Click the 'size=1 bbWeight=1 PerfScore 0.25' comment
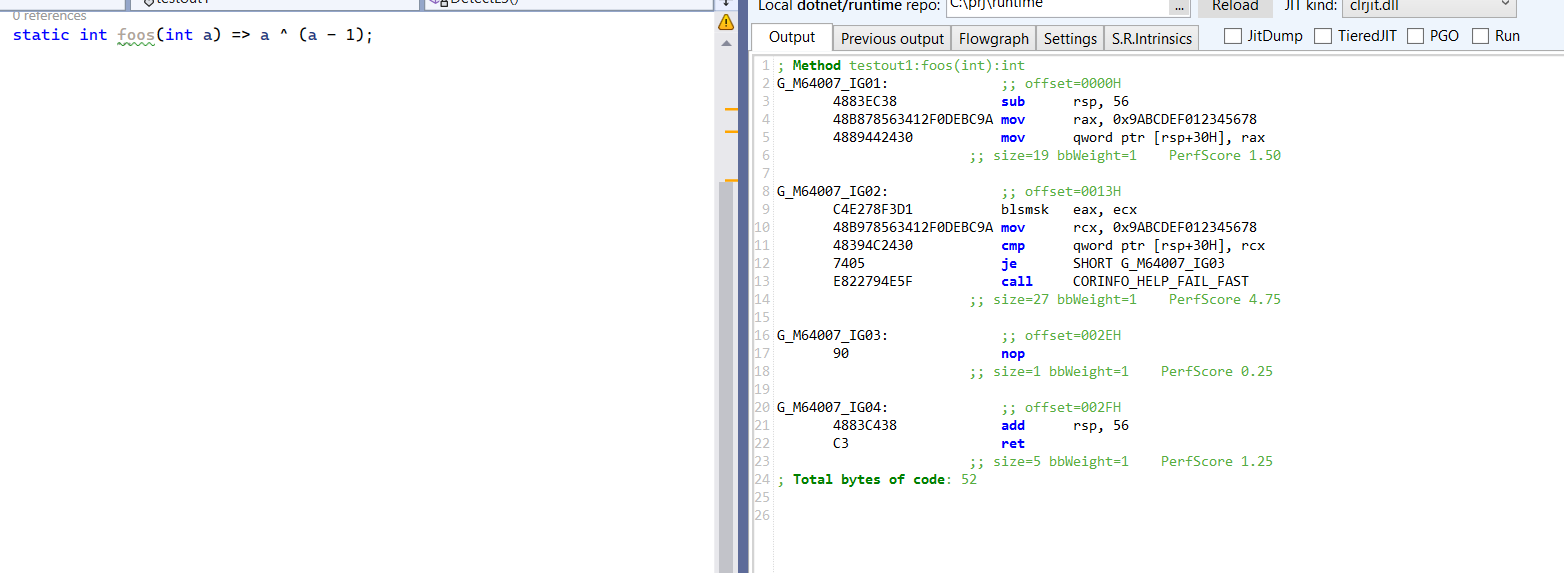 point(1121,371)
